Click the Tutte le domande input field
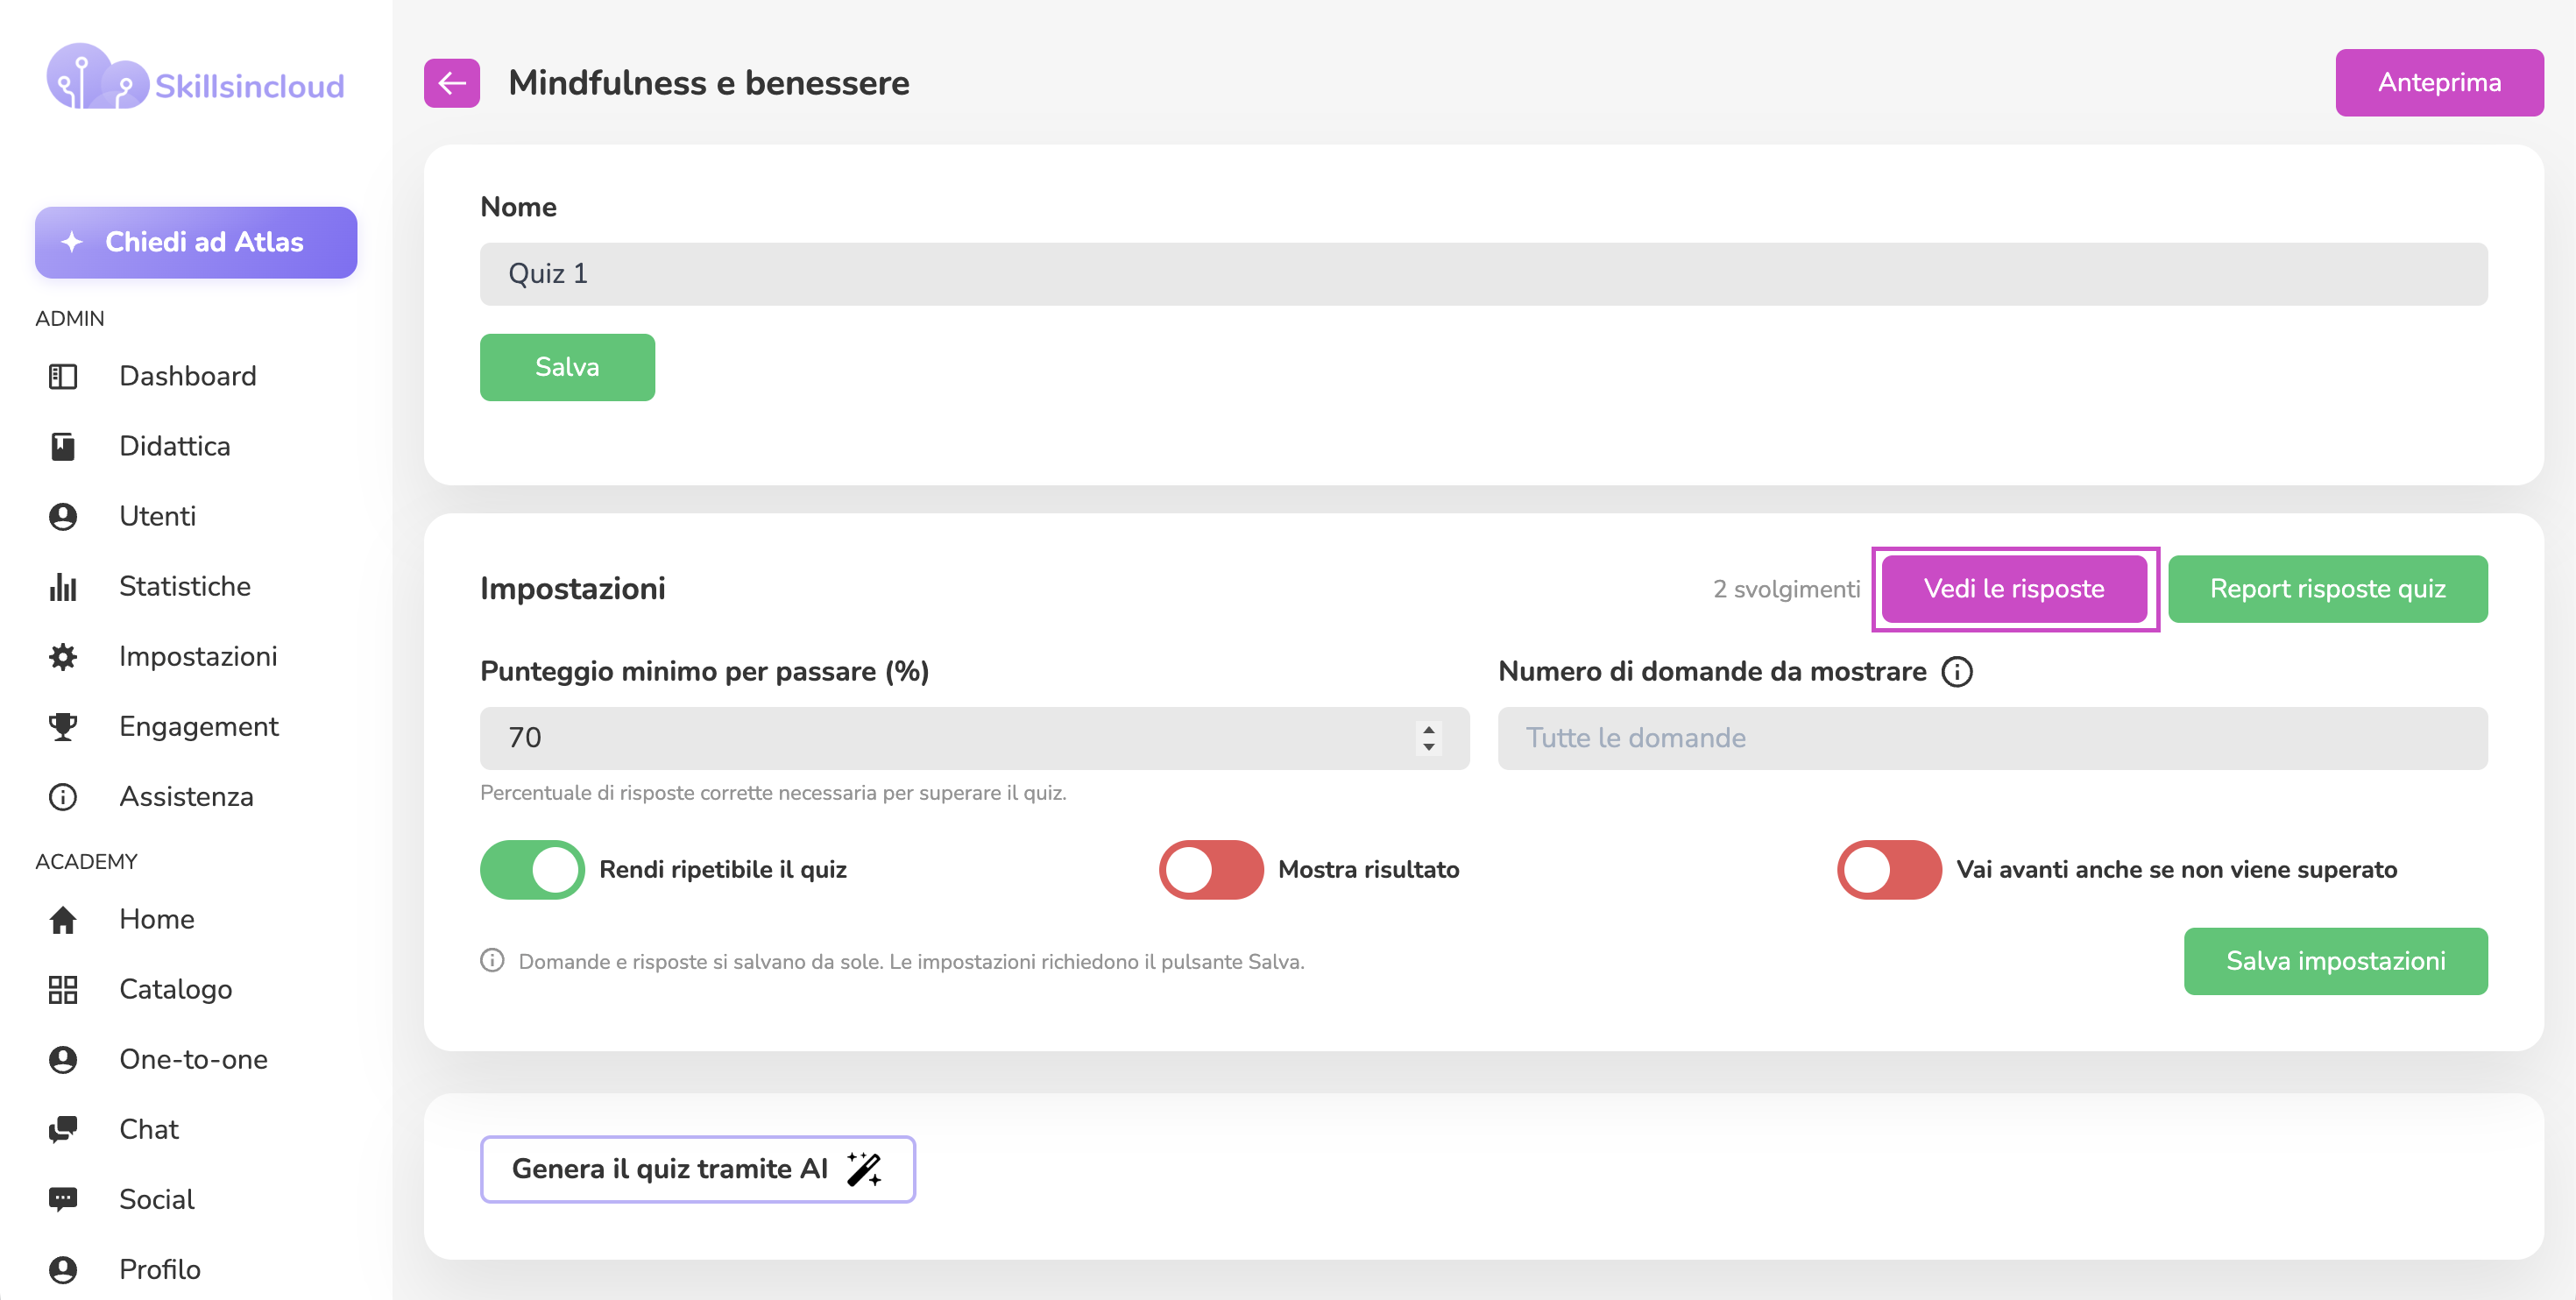Image resolution: width=2576 pixels, height=1300 pixels. (1992, 738)
